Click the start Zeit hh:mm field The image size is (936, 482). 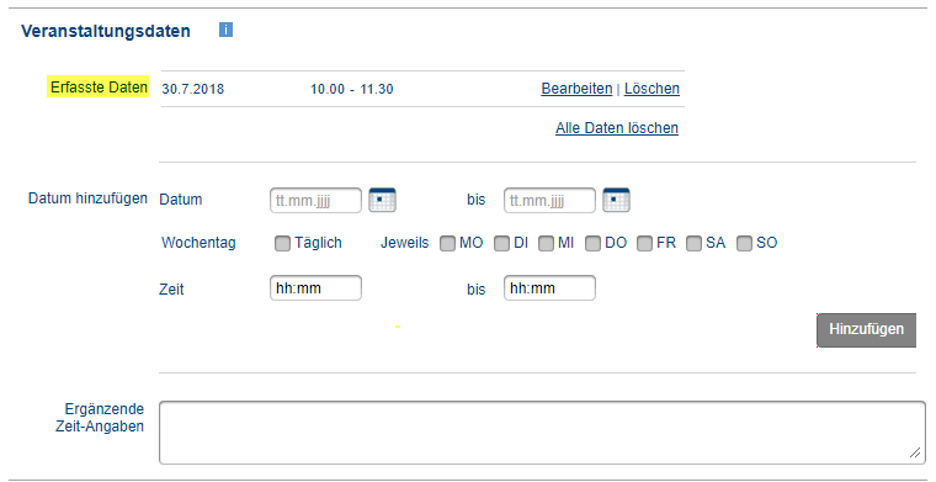point(316,288)
